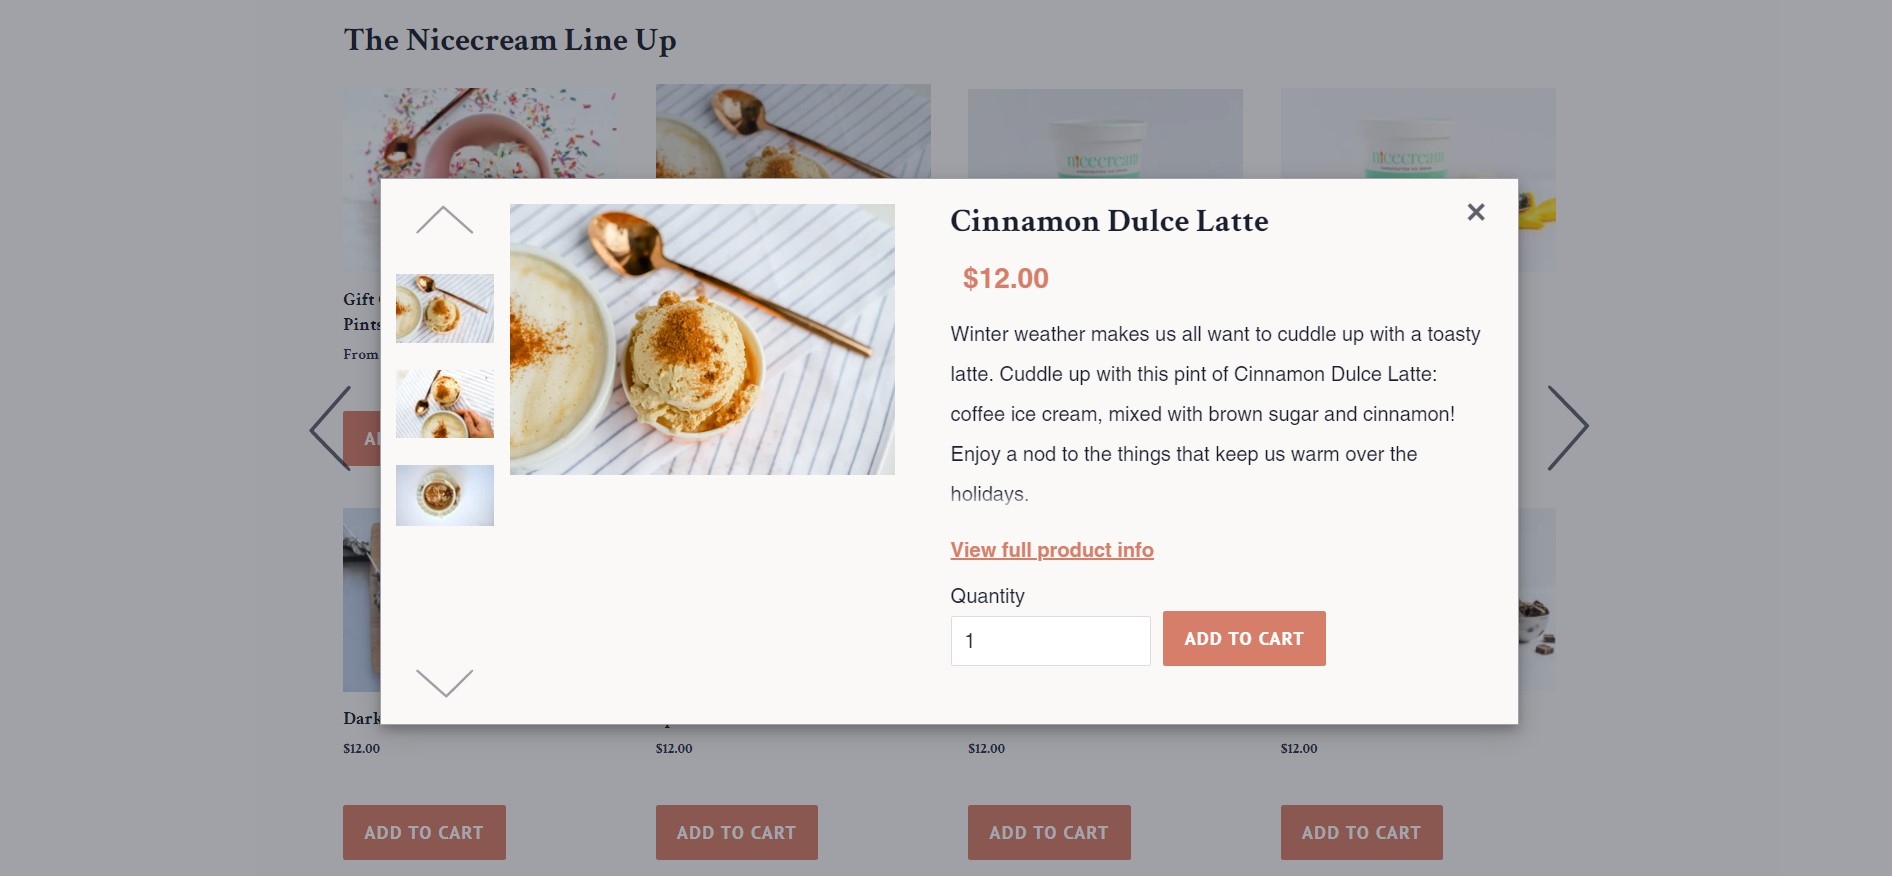The width and height of the screenshot is (1892, 876).
Task: Add Cinnamon Dulce Latte to cart in popup
Action: coord(1244,639)
